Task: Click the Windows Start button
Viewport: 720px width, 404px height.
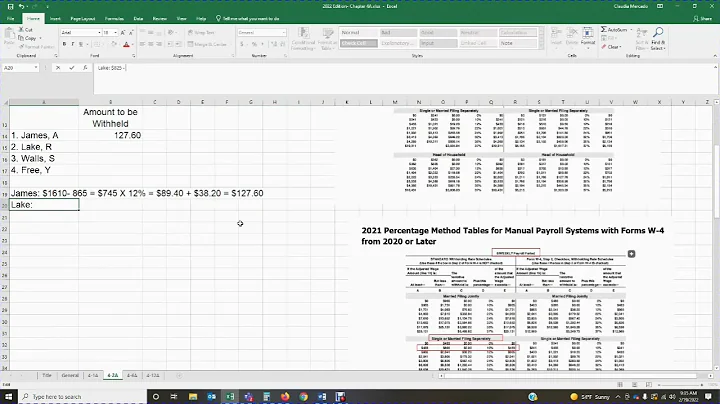Action: pyautogui.click(x=9, y=397)
